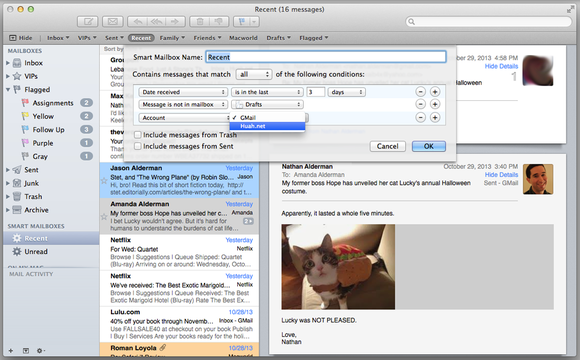Screen dimensions: 580x360
Task: Open the Account criteria dropdown
Action: (x=185, y=118)
